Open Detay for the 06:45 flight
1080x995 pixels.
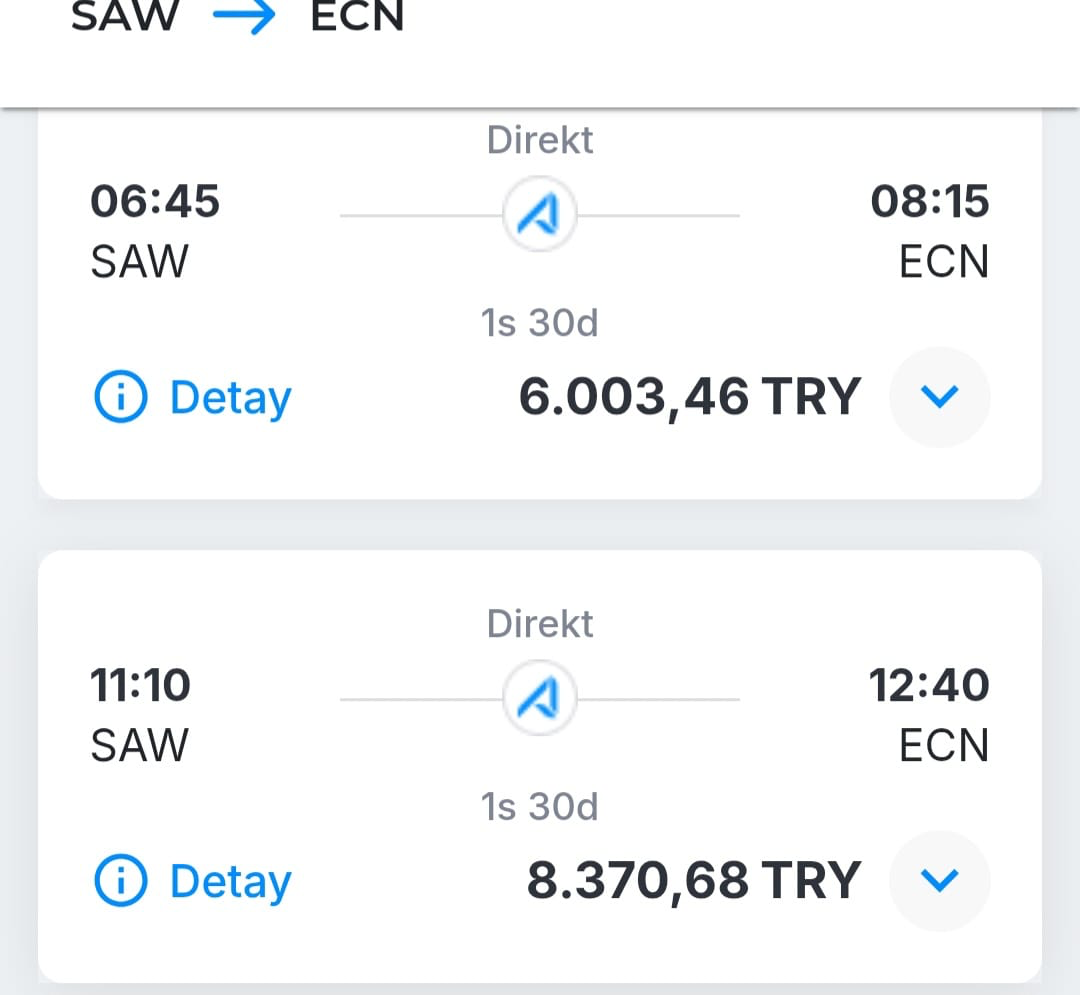click(x=230, y=398)
